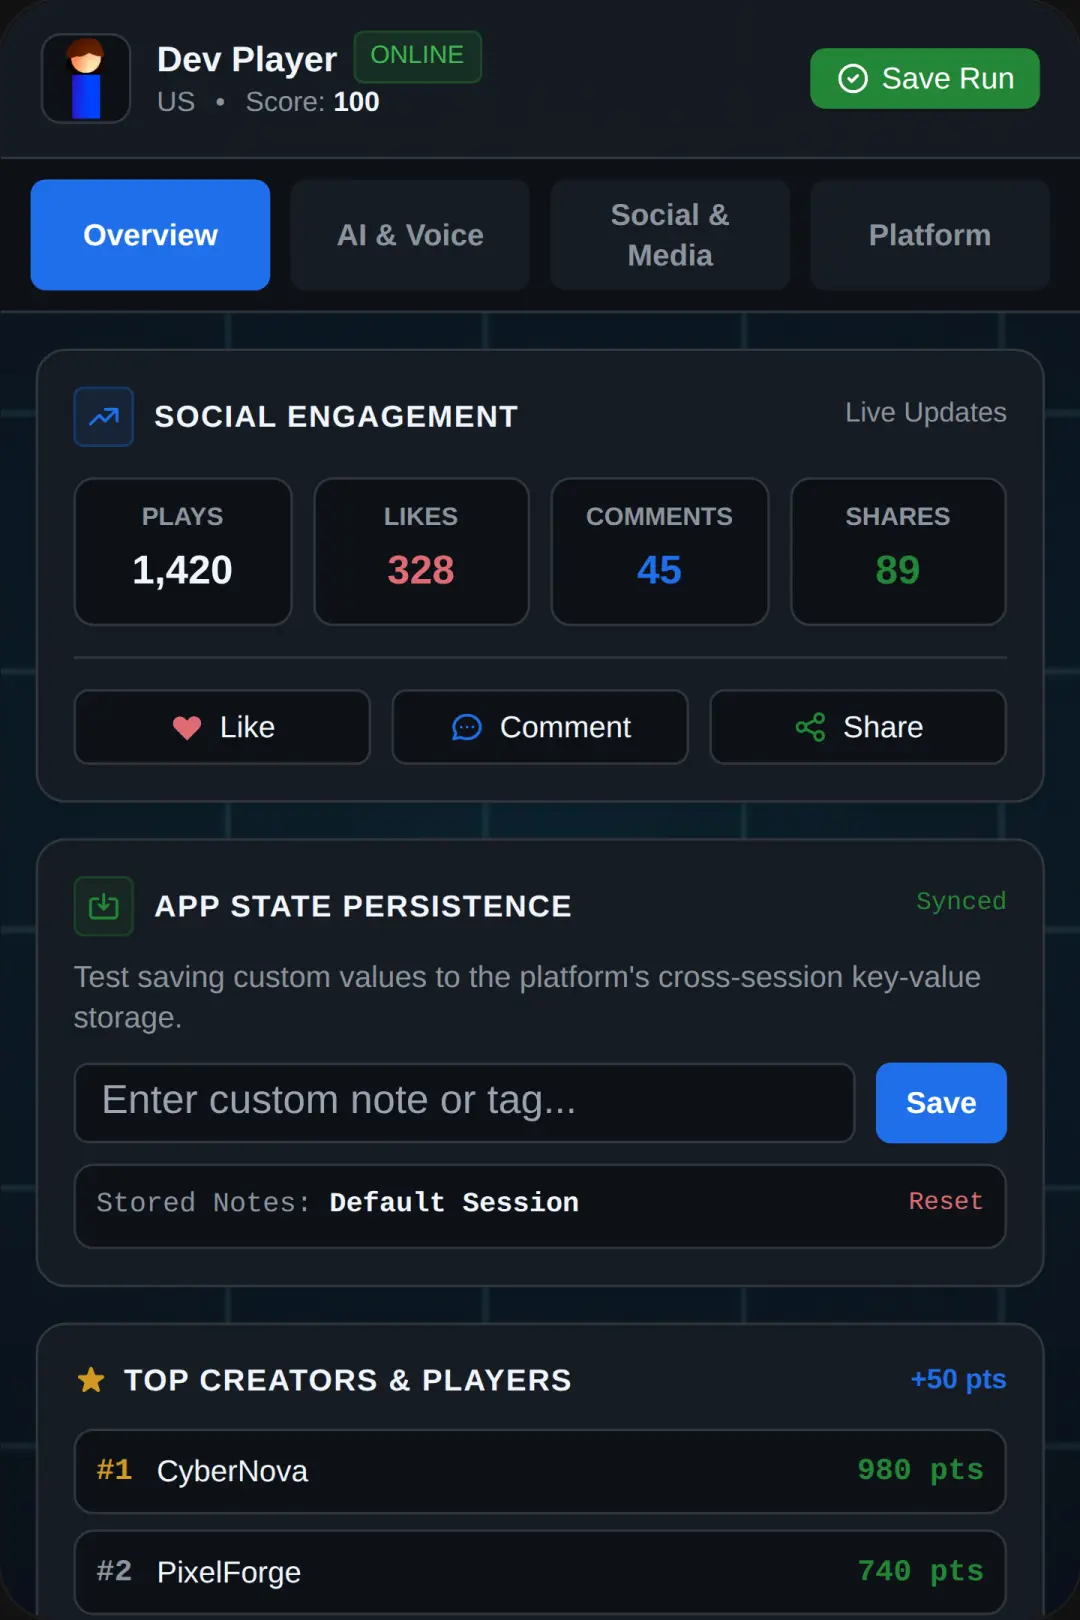Click the ONLINE status badge
Viewport: 1080px width, 1620px height.
coord(418,56)
